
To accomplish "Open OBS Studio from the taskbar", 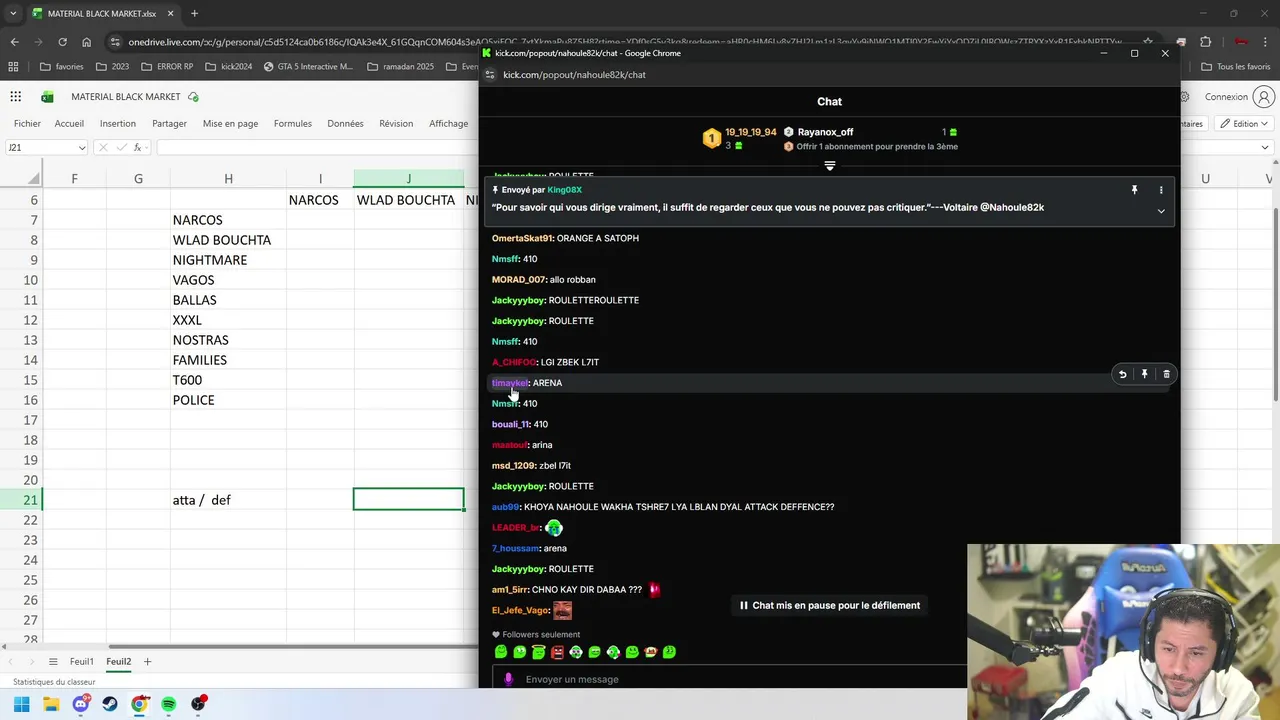I will click(x=198, y=704).
